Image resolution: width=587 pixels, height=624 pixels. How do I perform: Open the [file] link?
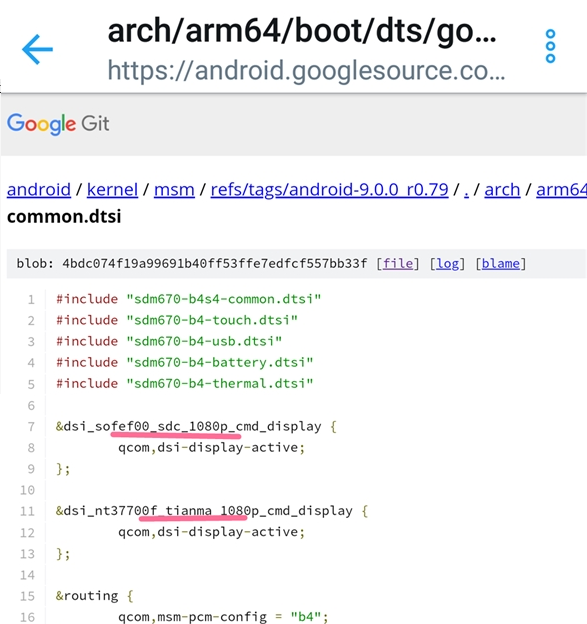pos(398,263)
